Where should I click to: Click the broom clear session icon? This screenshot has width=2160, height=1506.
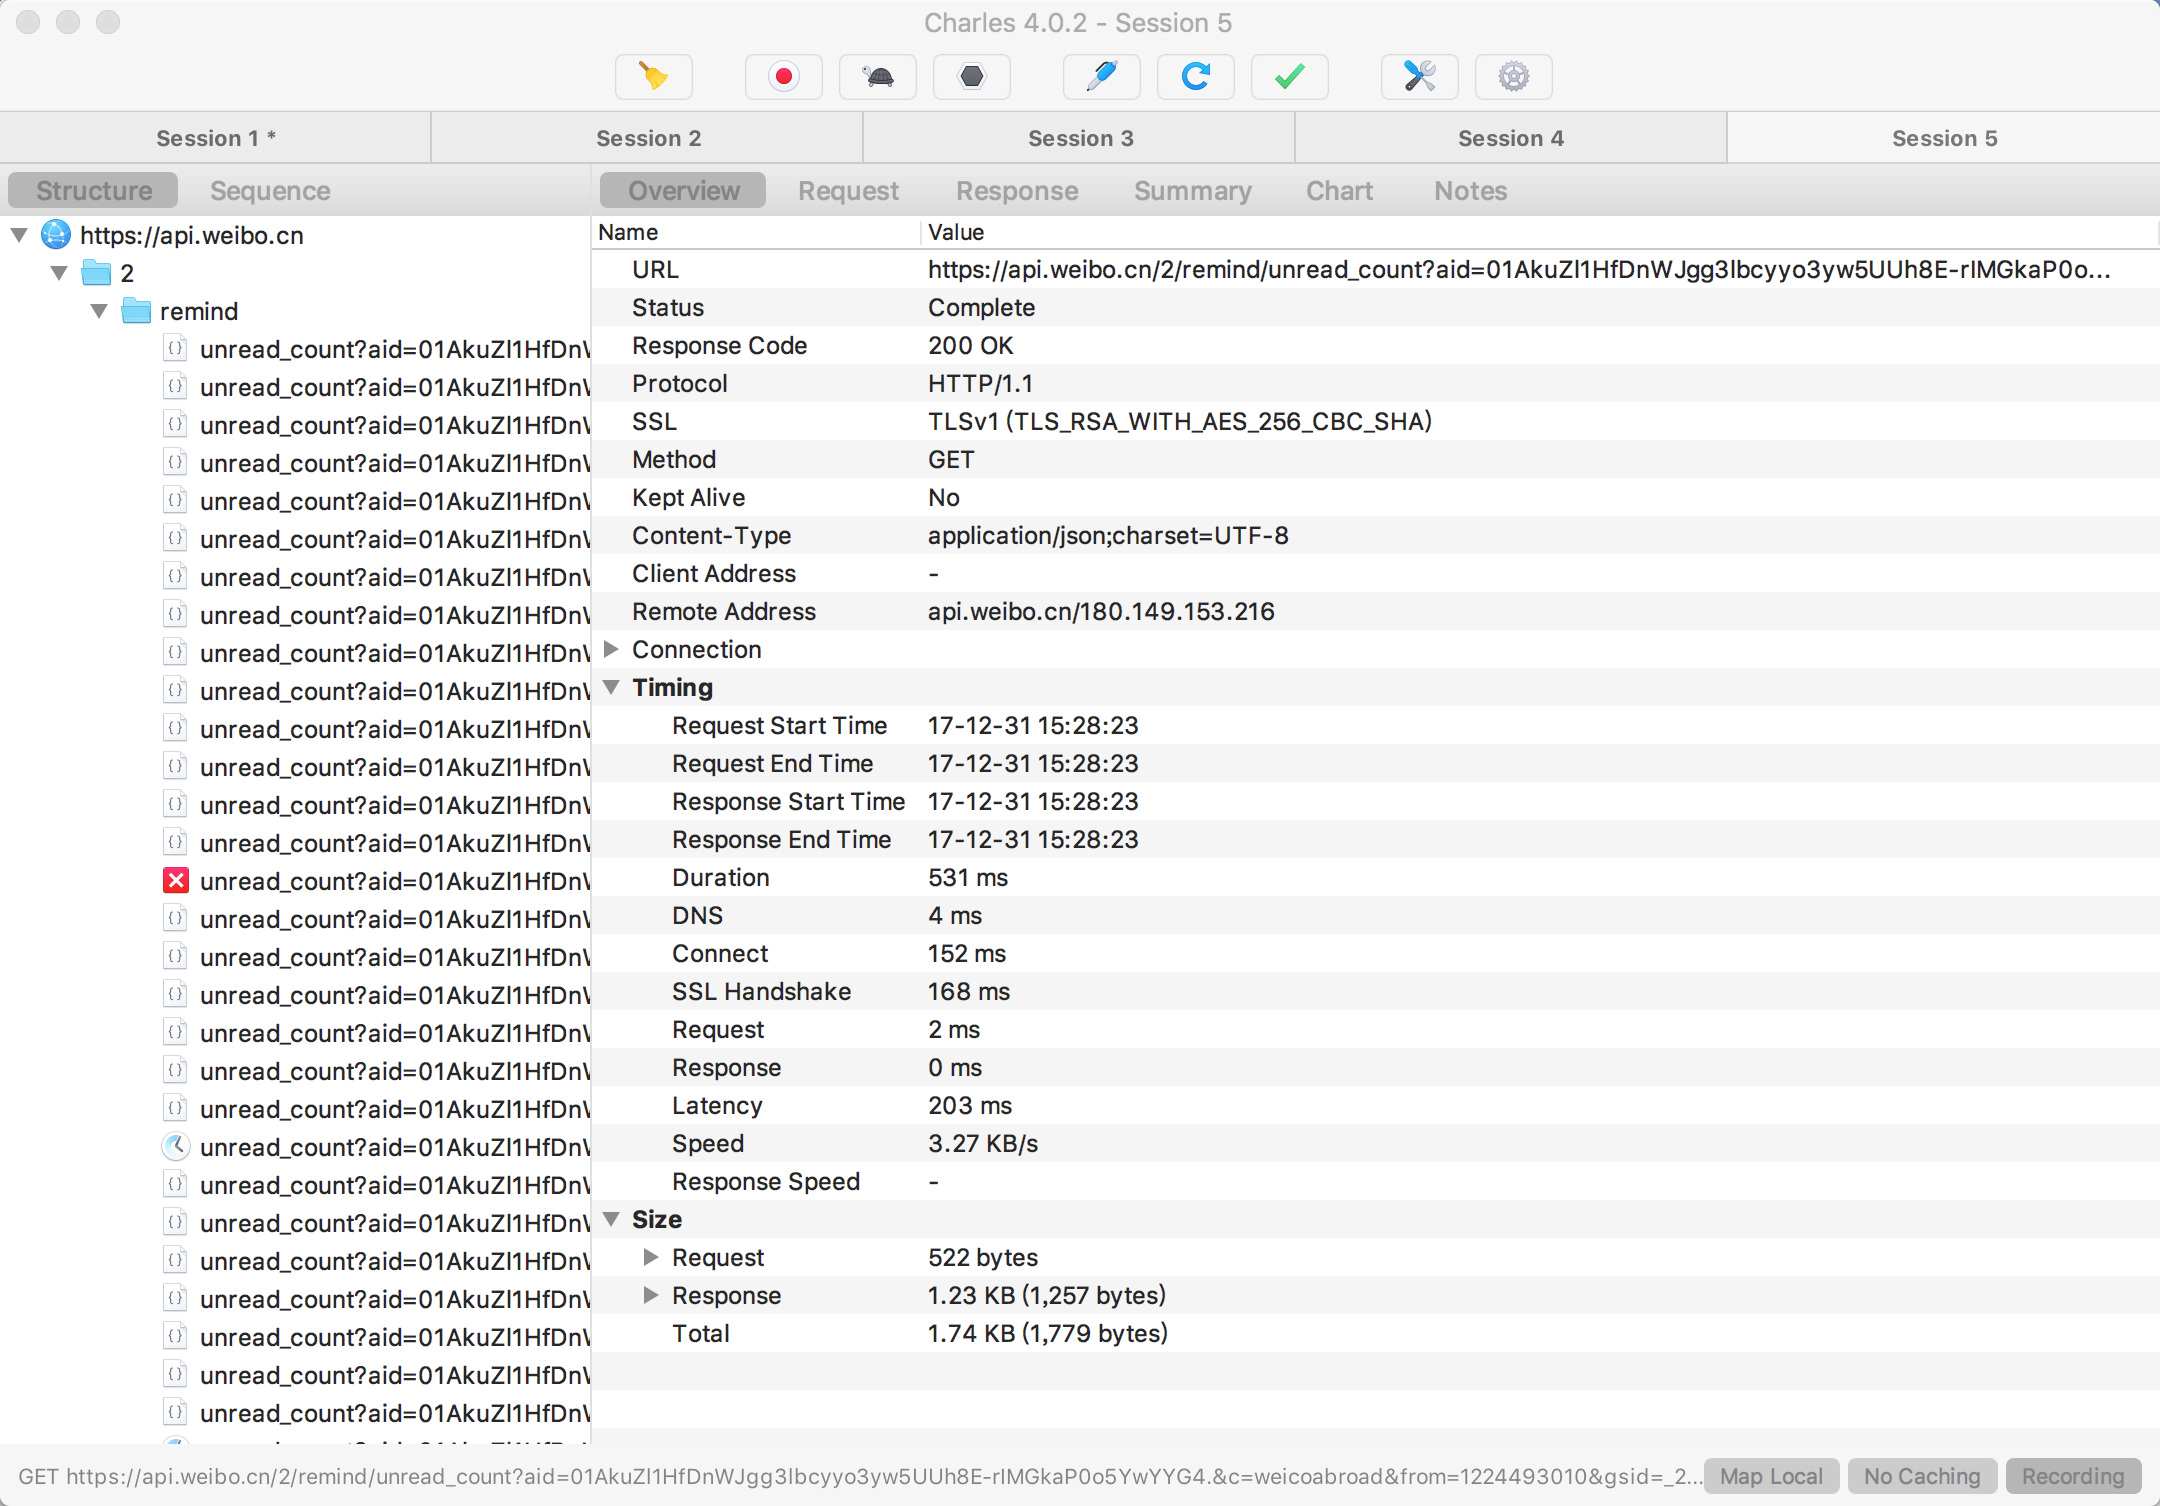[653, 77]
